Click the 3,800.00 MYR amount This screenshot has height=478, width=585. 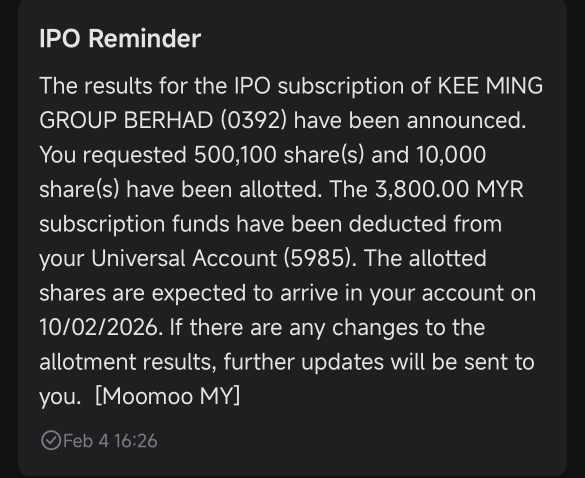click(x=449, y=189)
